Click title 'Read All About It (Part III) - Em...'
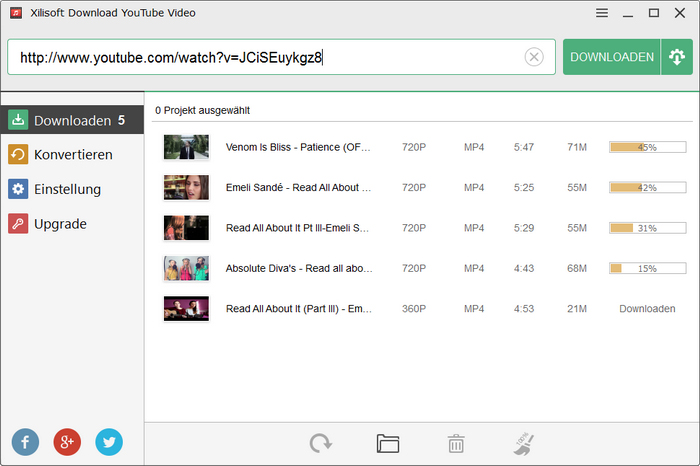Viewport: 700px width, 466px height. pos(299,309)
